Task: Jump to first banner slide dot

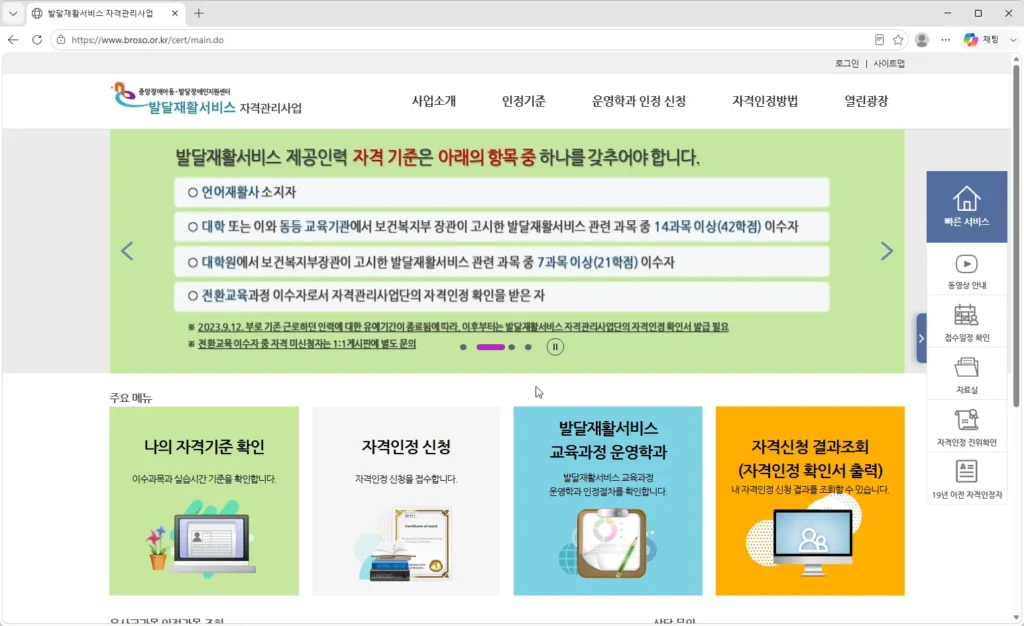Action: pos(463,347)
